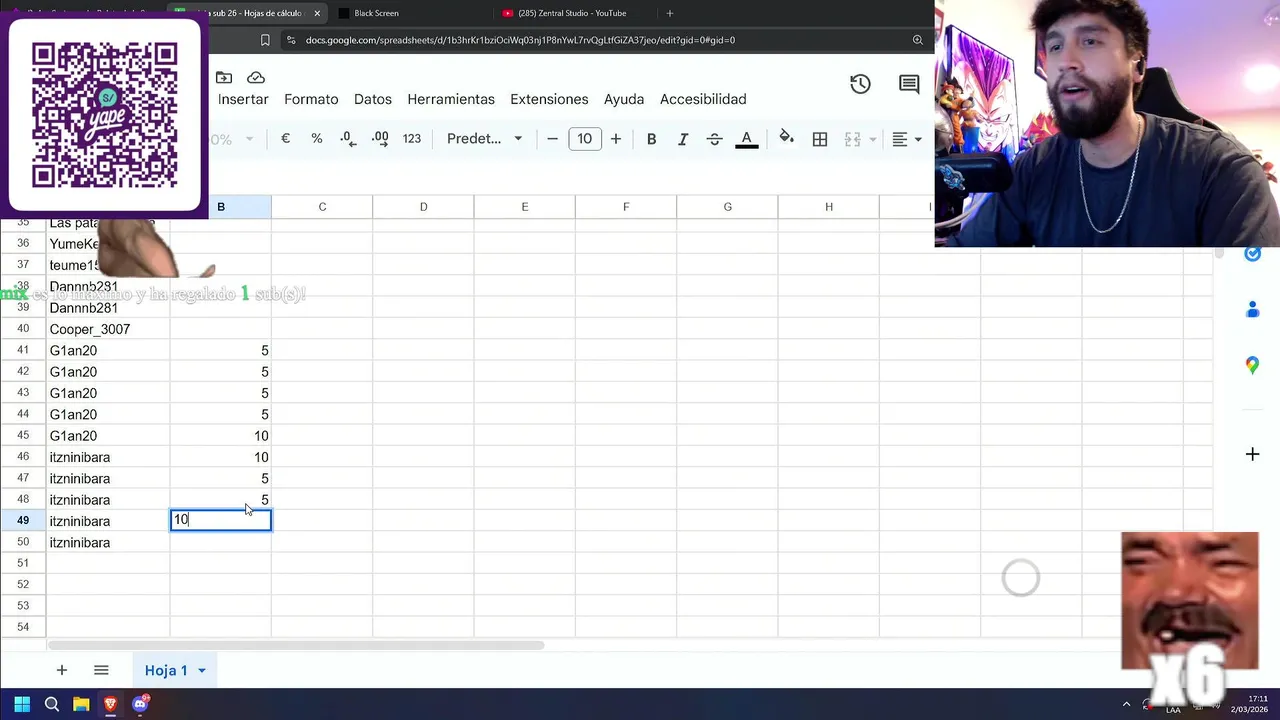Viewport: 1280px width, 720px height.
Task: Open merge cells dropdown arrow
Action: coord(873,139)
